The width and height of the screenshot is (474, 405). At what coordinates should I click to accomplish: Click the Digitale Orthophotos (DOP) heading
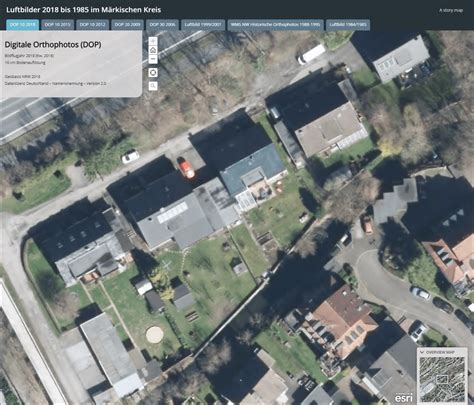53,44
